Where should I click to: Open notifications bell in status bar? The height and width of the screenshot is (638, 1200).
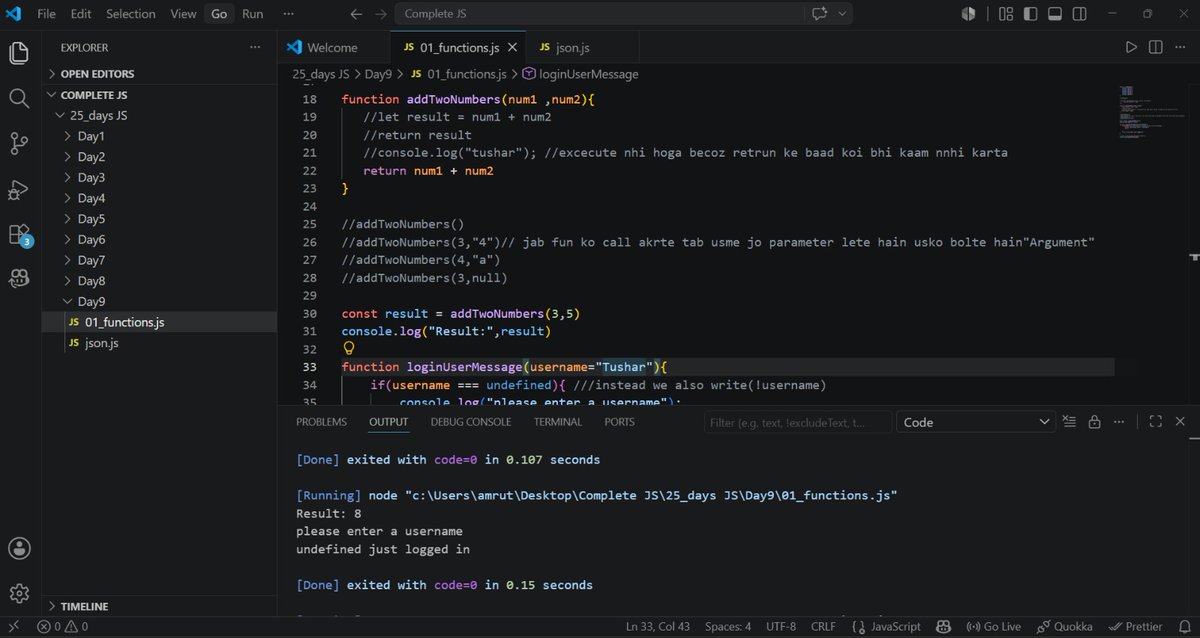tap(1184, 627)
